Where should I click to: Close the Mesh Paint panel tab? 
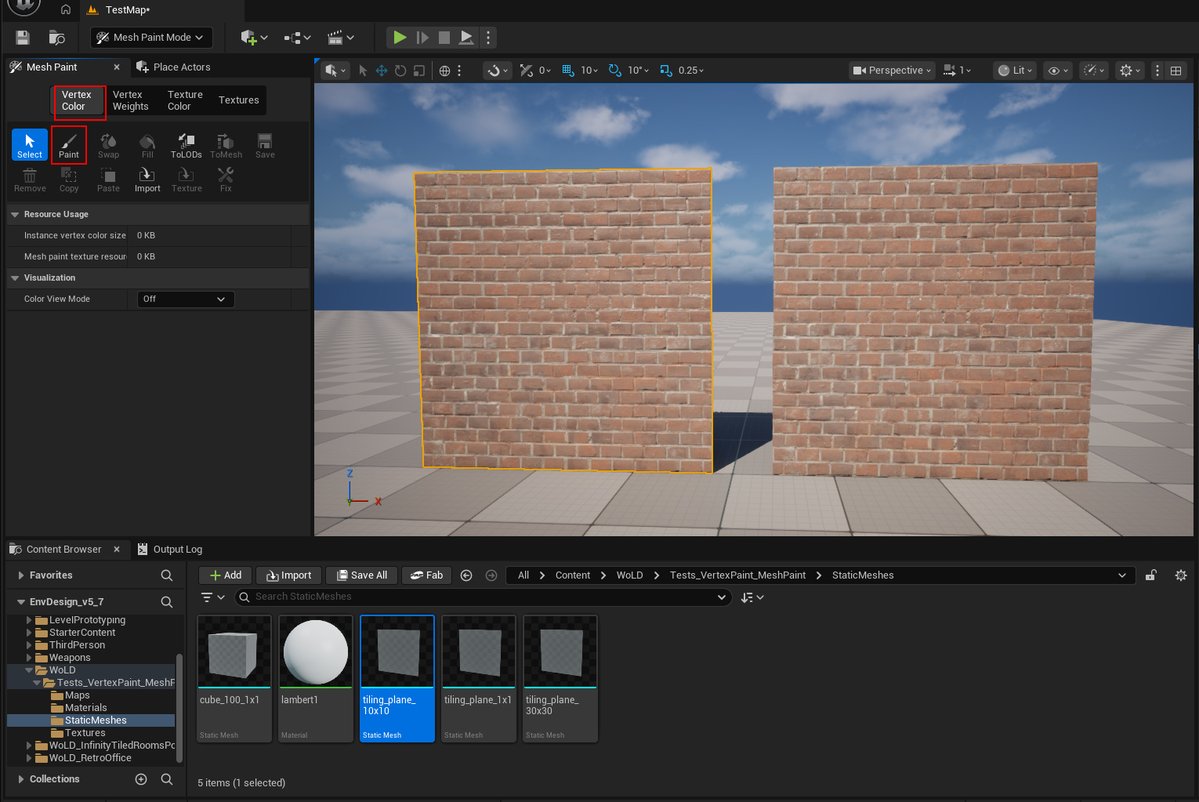116,67
